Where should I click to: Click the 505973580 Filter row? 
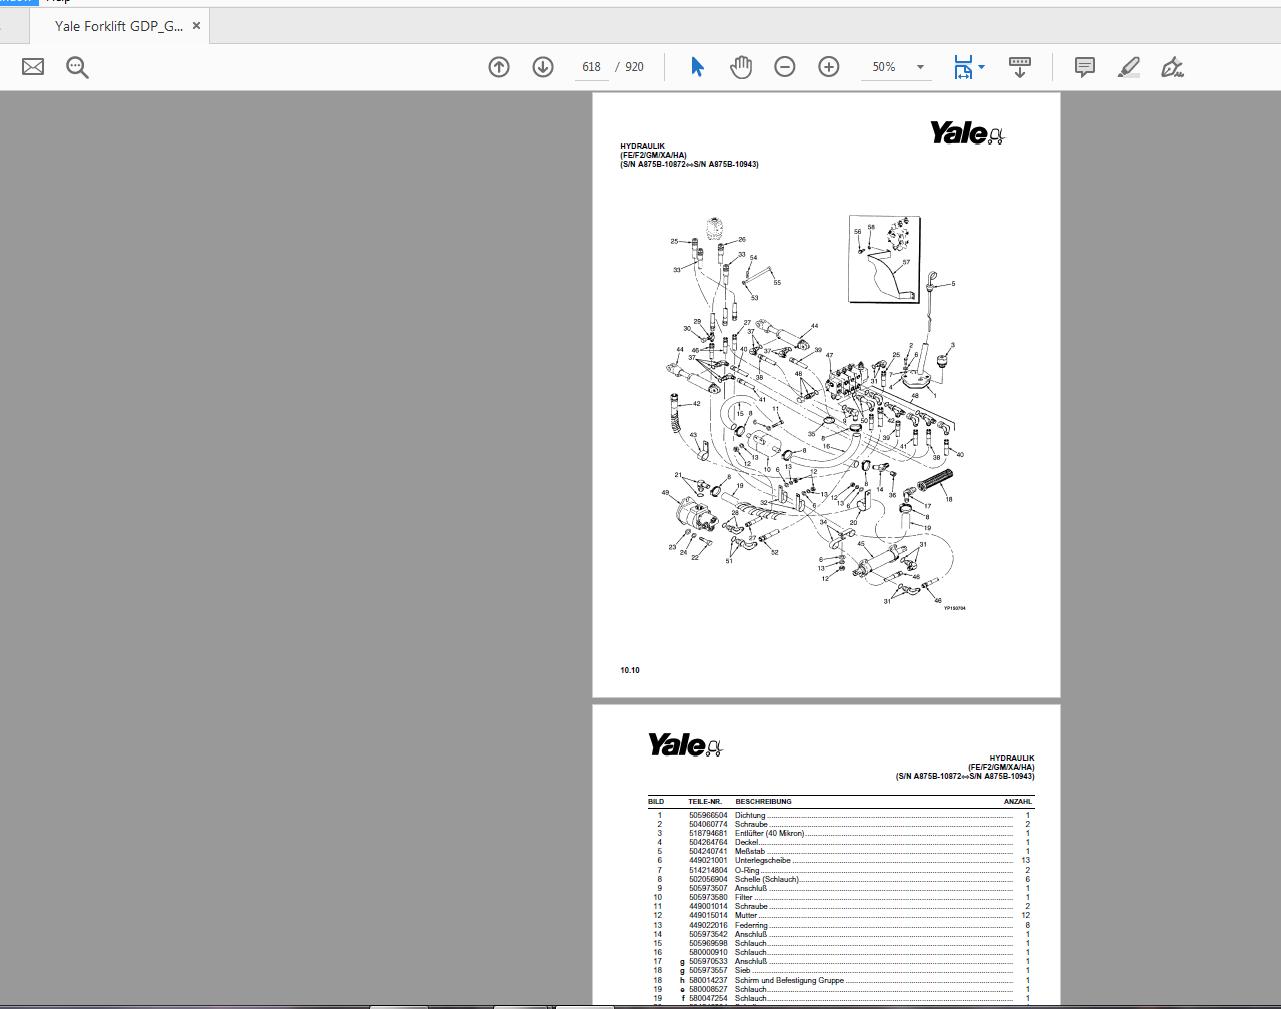pos(840,897)
